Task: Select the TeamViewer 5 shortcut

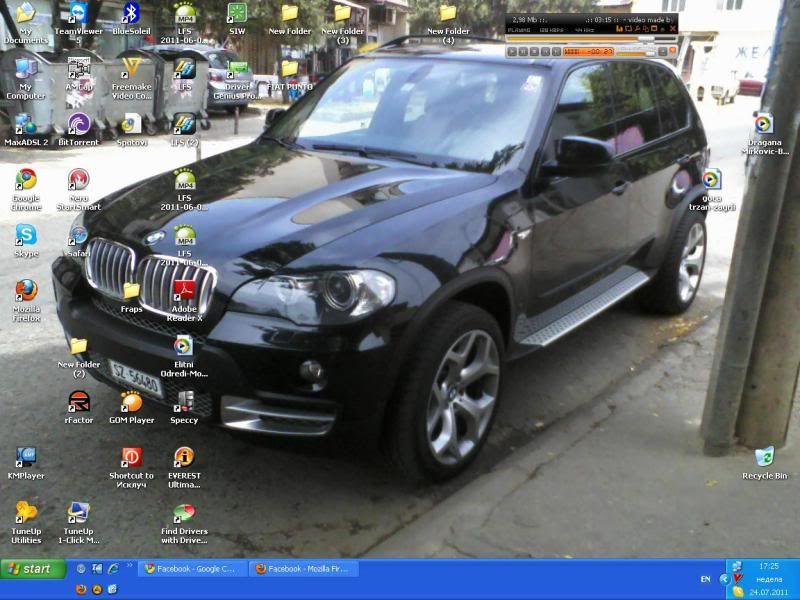Action: [79, 23]
